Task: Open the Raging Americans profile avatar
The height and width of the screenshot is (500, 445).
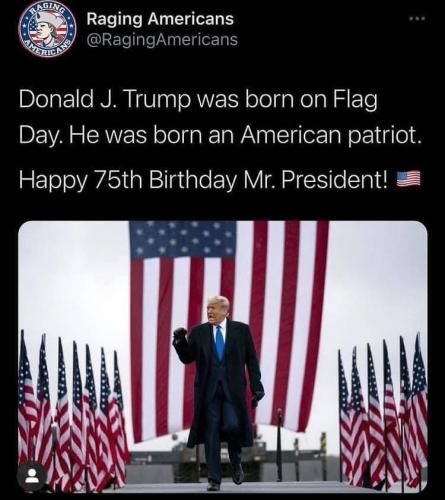Action: pyautogui.click(x=47, y=28)
